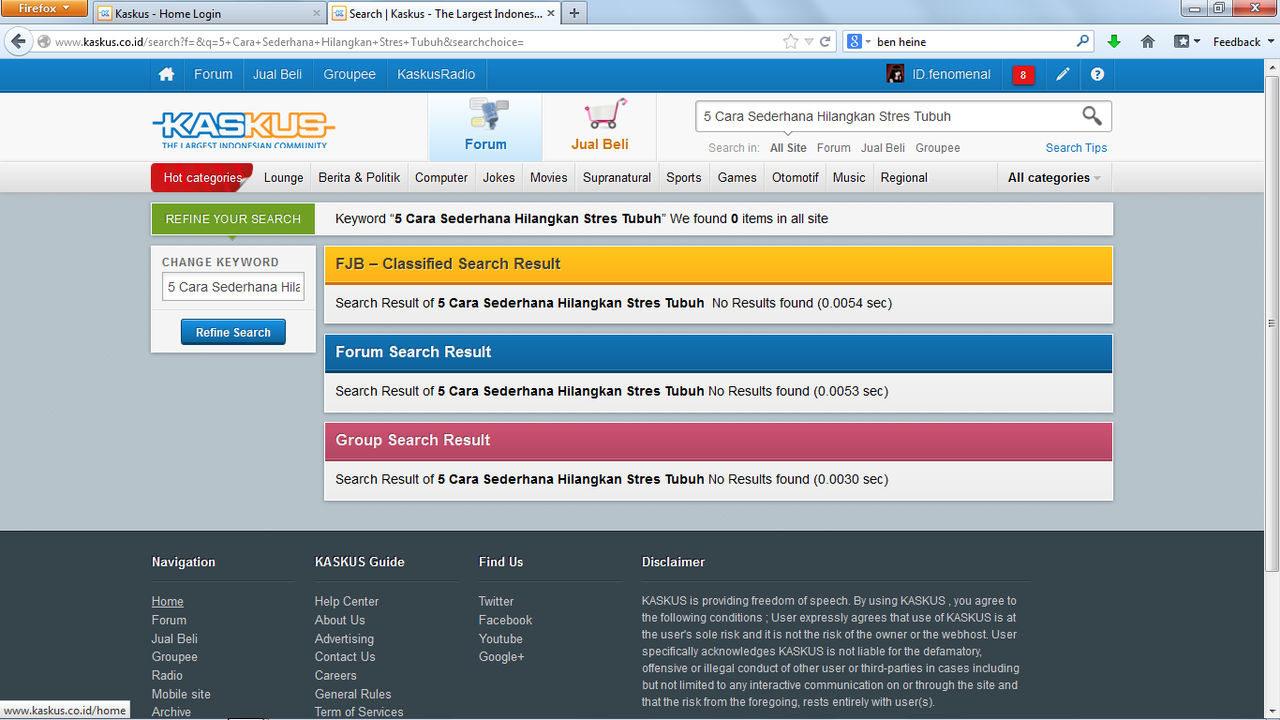
Task: Click the pencil create-post icon
Action: click(1063, 75)
